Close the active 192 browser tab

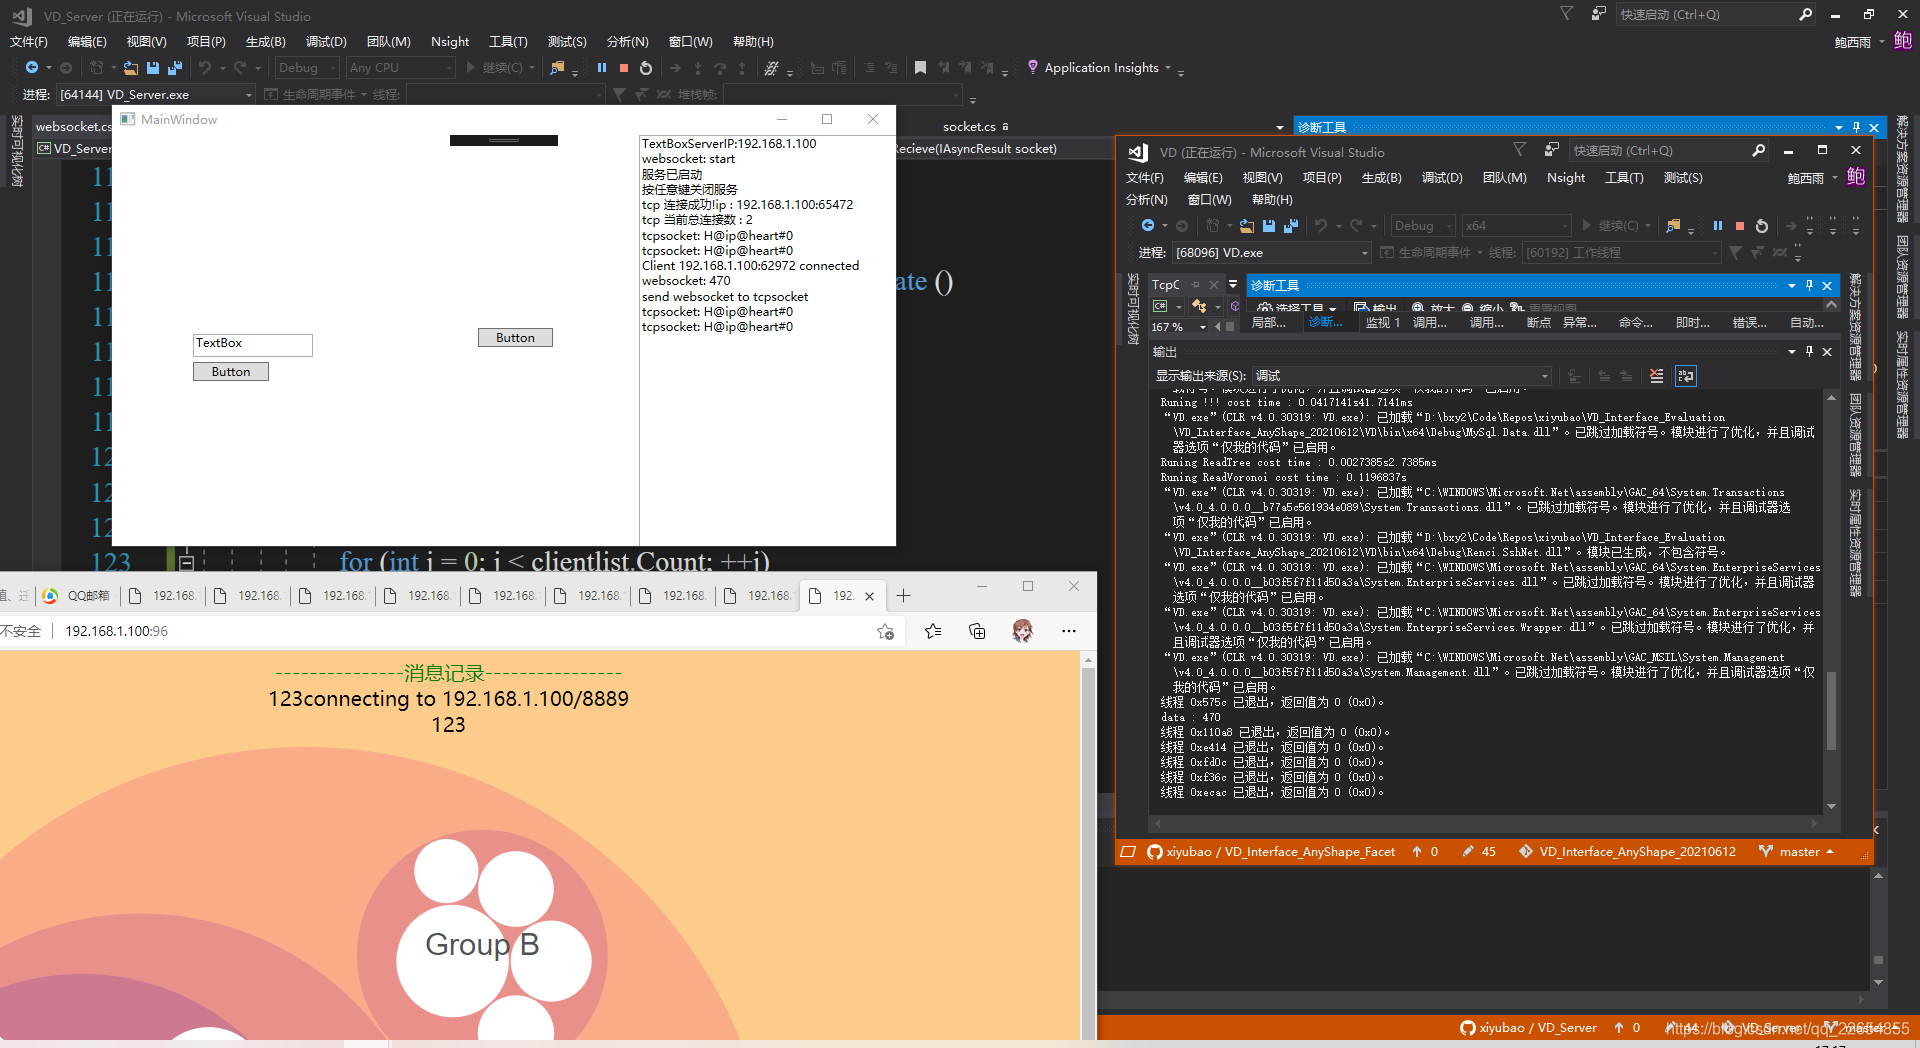coord(869,596)
